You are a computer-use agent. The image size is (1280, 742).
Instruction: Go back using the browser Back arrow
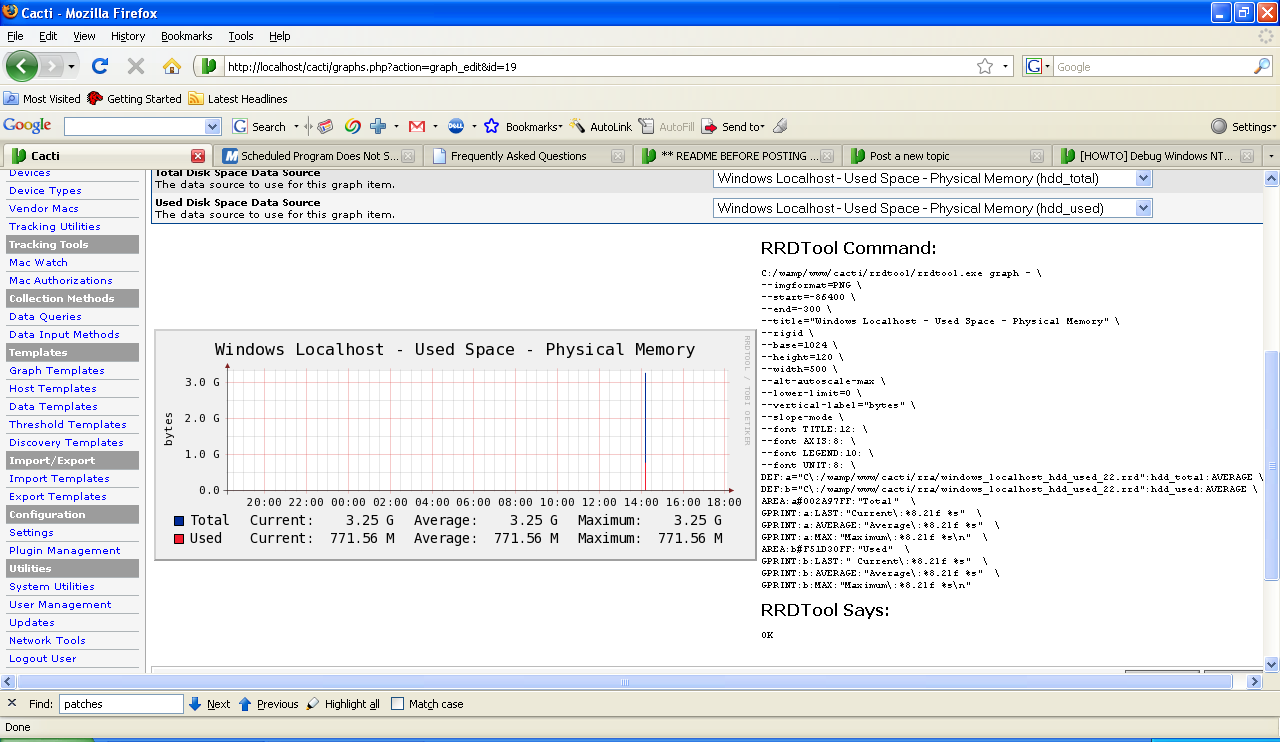pyautogui.click(x=22, y=66)
